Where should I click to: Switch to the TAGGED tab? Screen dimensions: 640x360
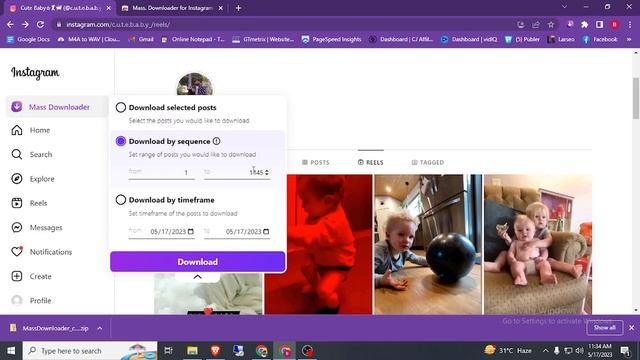point(428,162)
